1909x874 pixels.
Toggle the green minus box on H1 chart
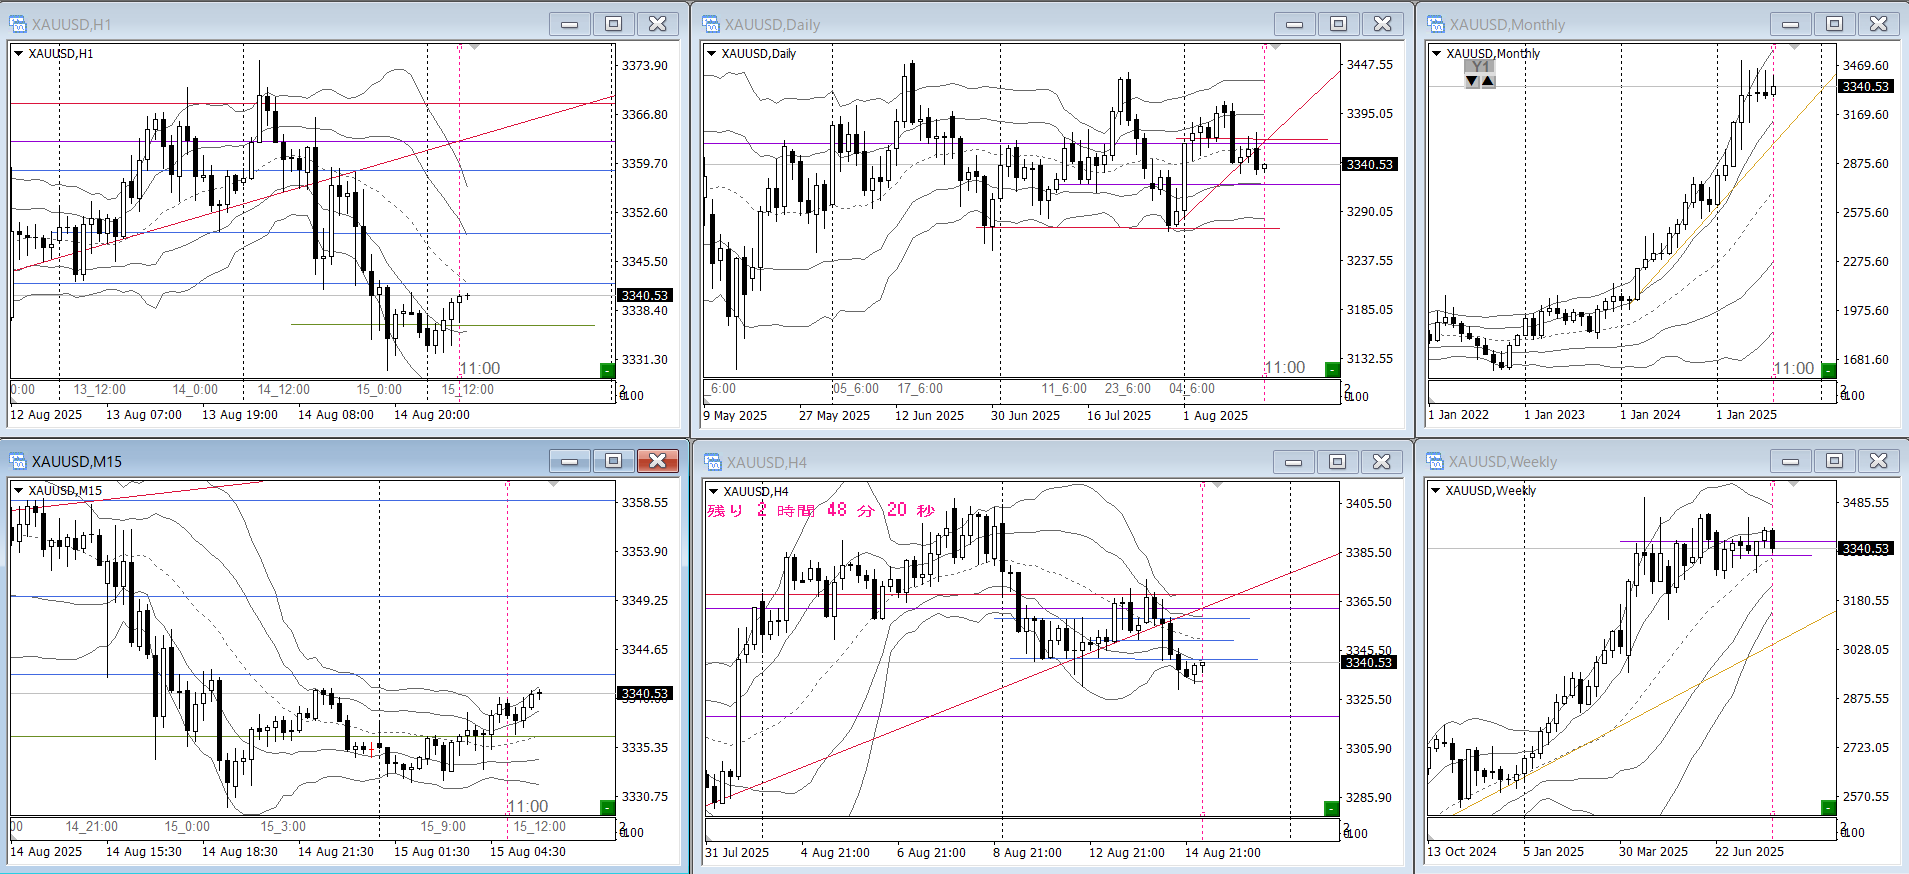point(607,371)
